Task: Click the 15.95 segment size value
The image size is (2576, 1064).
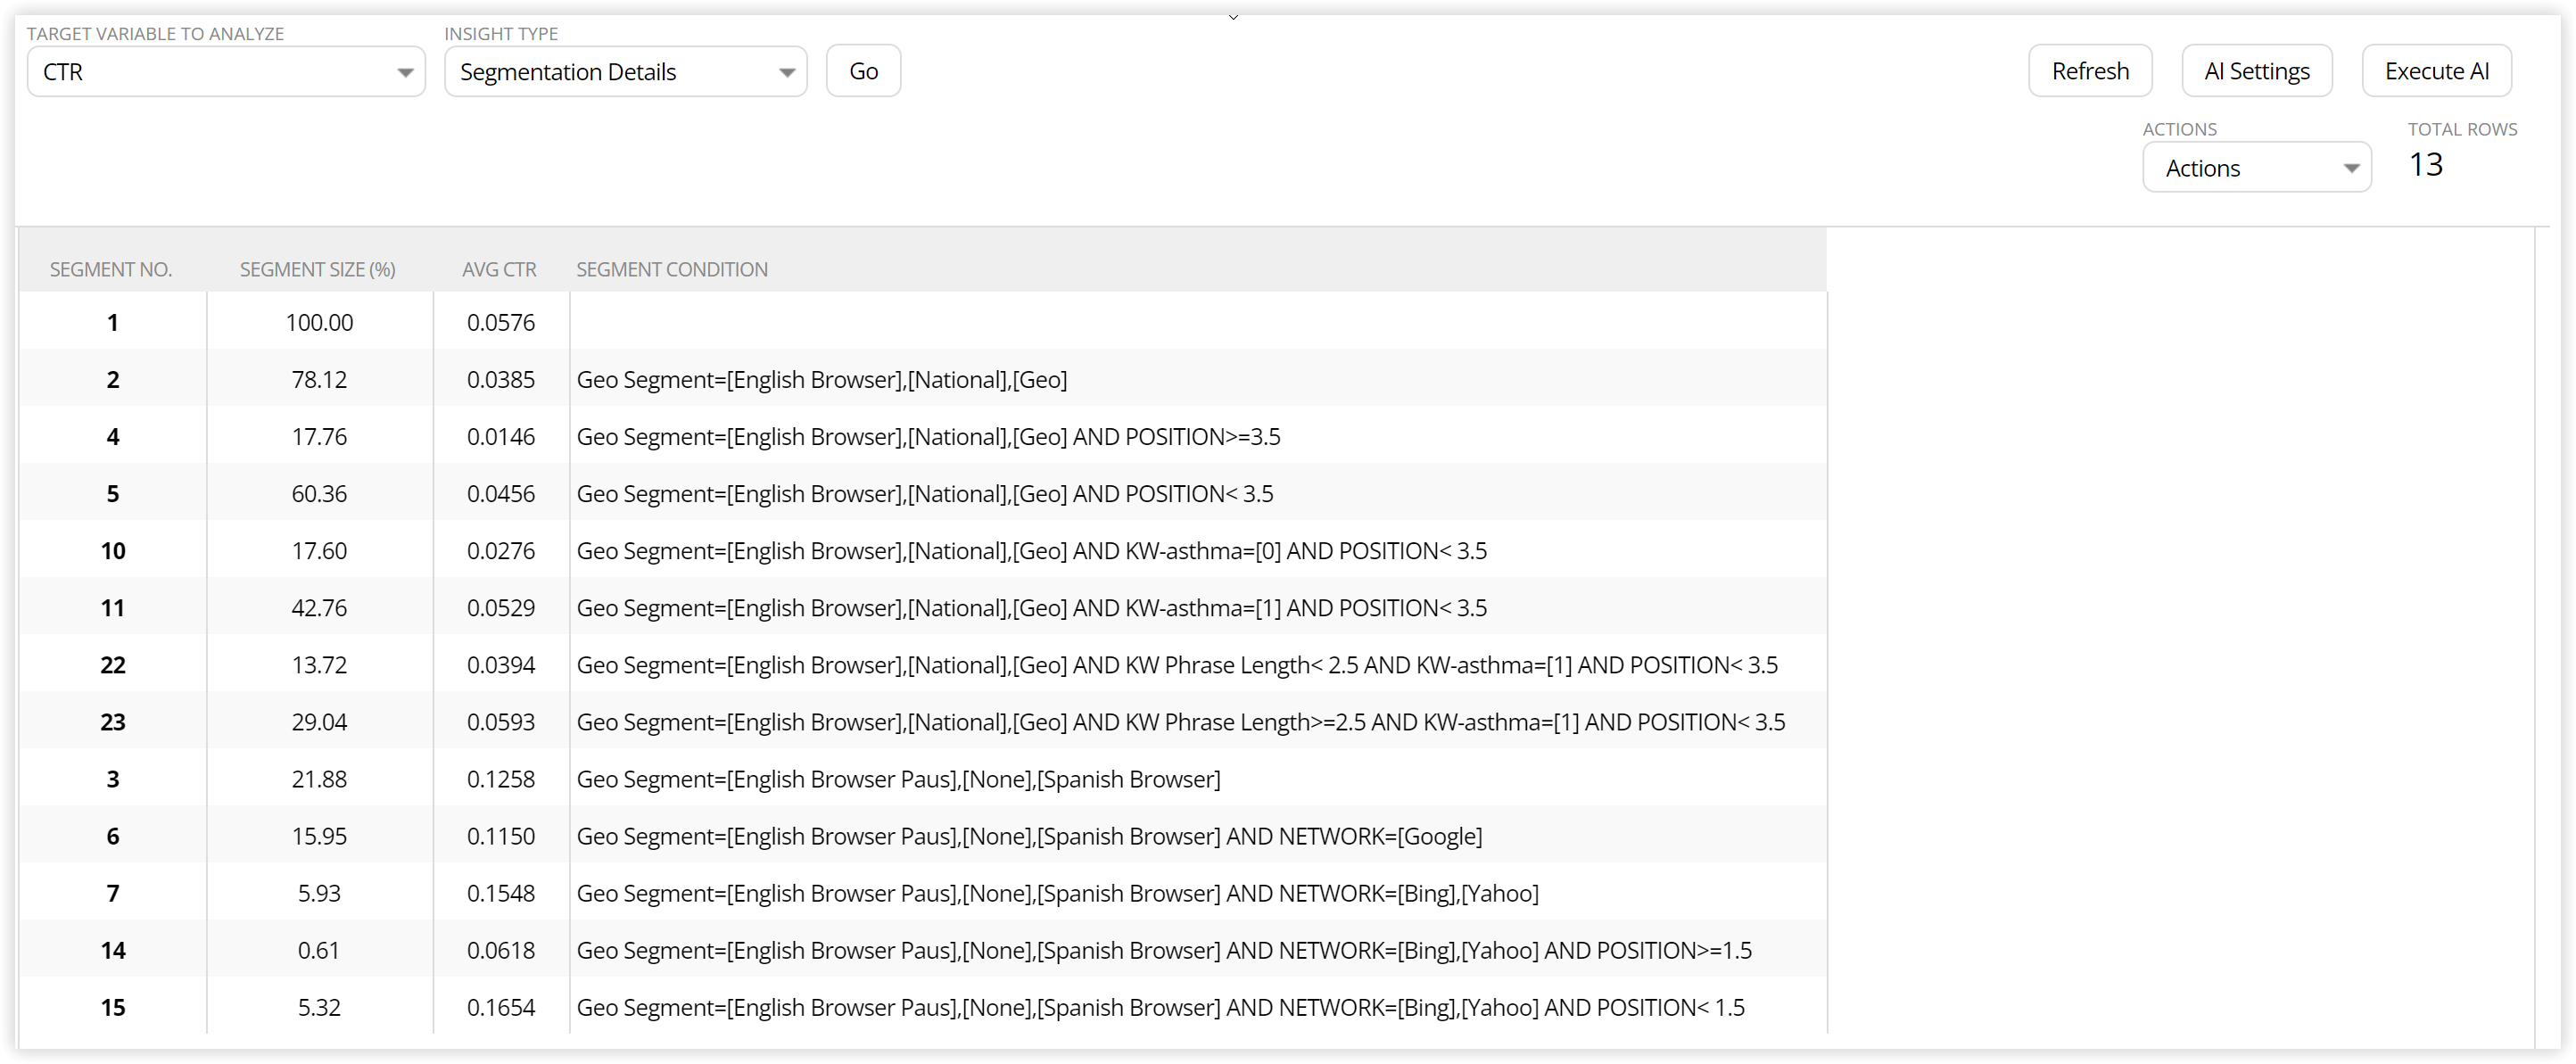Action: [319, 835]
